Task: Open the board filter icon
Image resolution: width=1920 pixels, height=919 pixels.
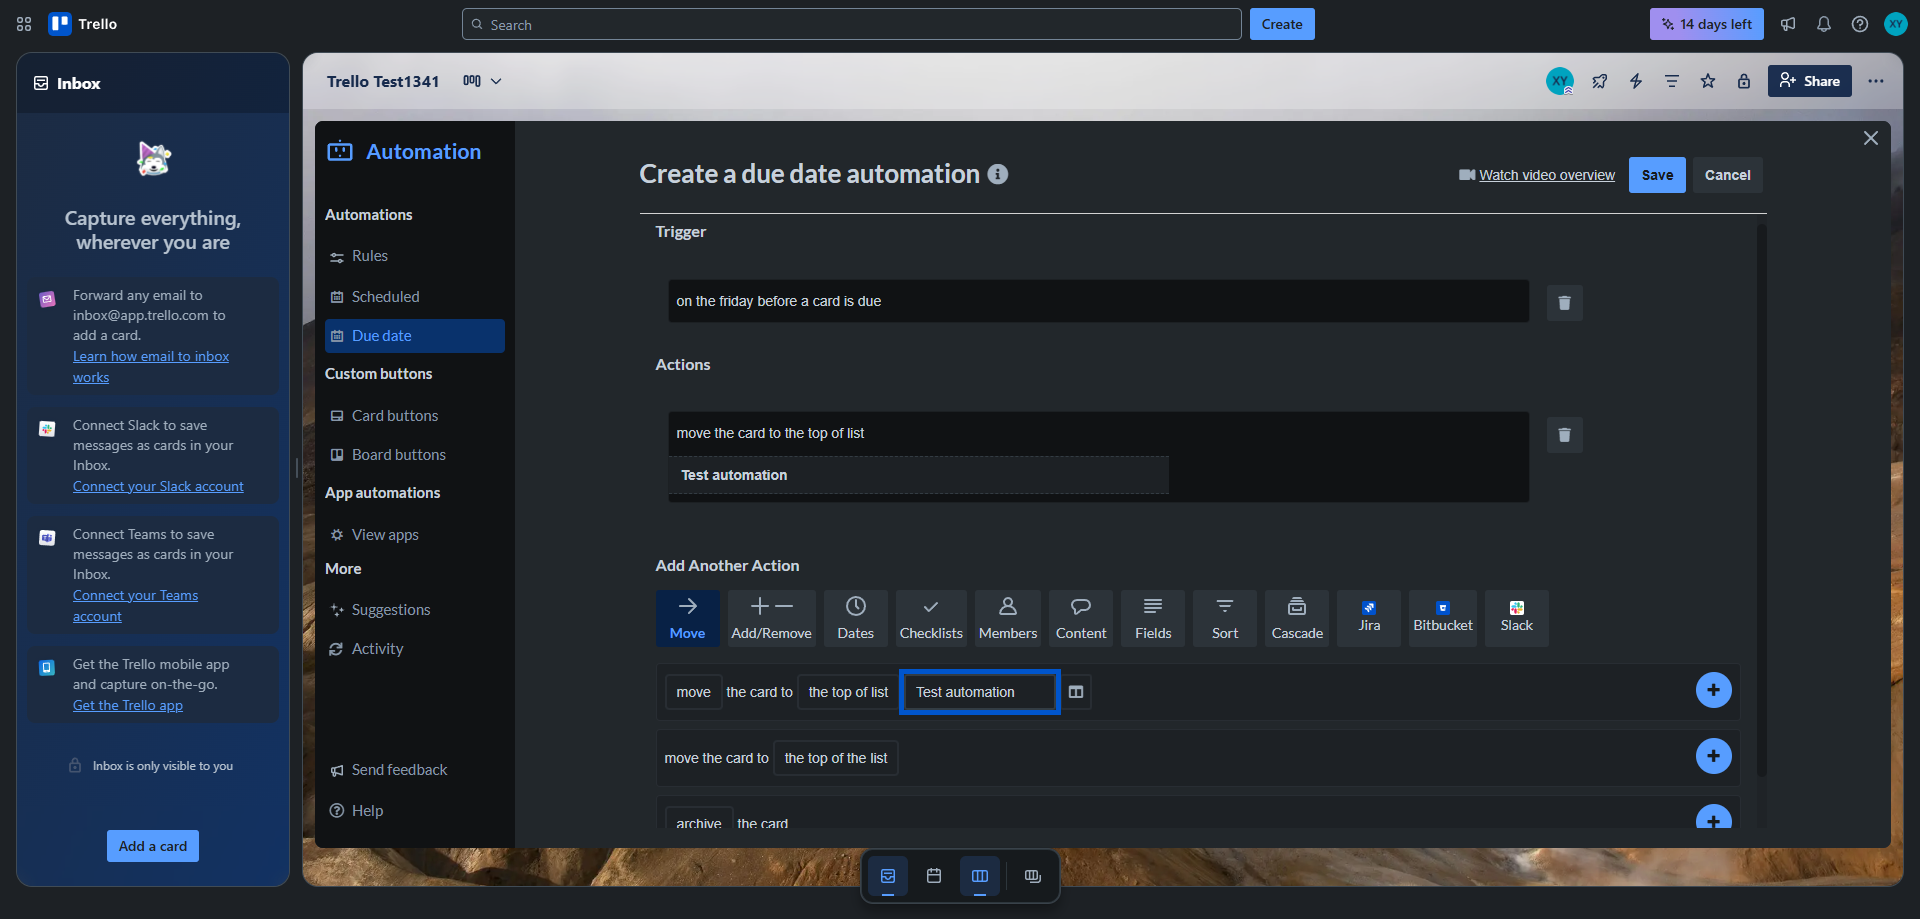Action: point(1672,81)
